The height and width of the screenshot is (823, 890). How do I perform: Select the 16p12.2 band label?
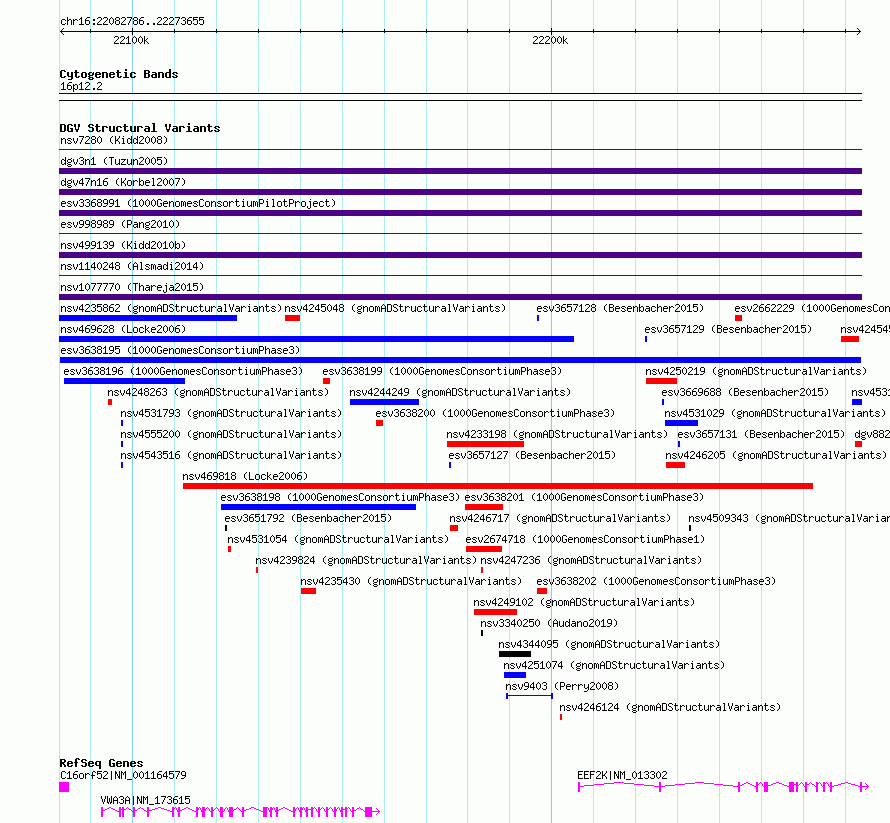[x=81, y=86]
